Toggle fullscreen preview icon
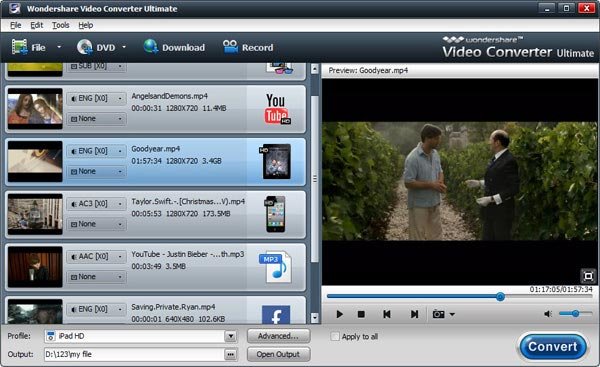This screenshot has width=600, height=367. (x=588, y=276)
